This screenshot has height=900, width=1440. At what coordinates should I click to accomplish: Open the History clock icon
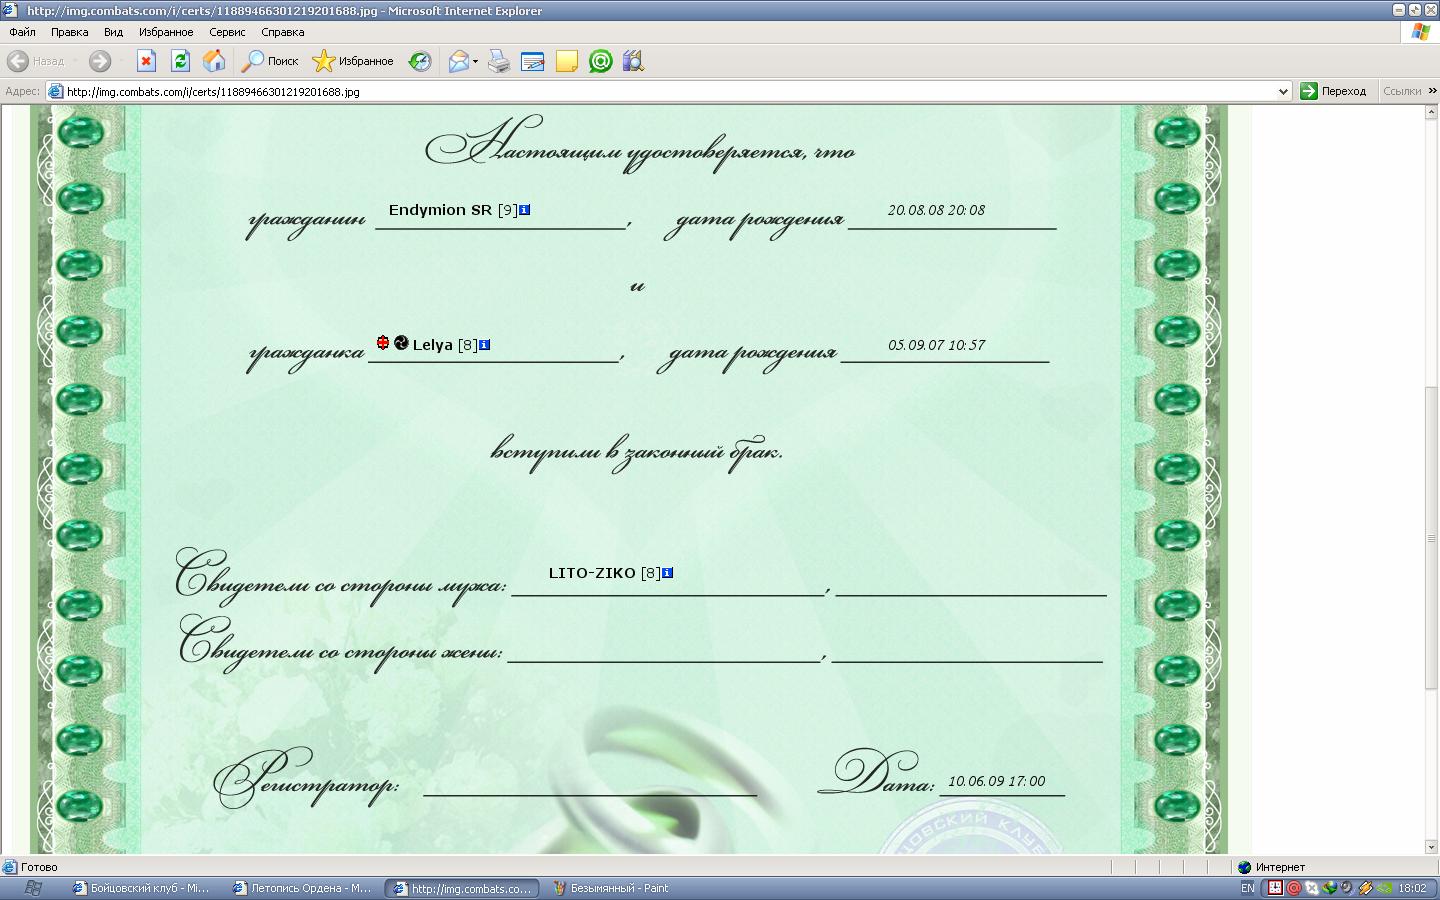(x=420, y=61)
